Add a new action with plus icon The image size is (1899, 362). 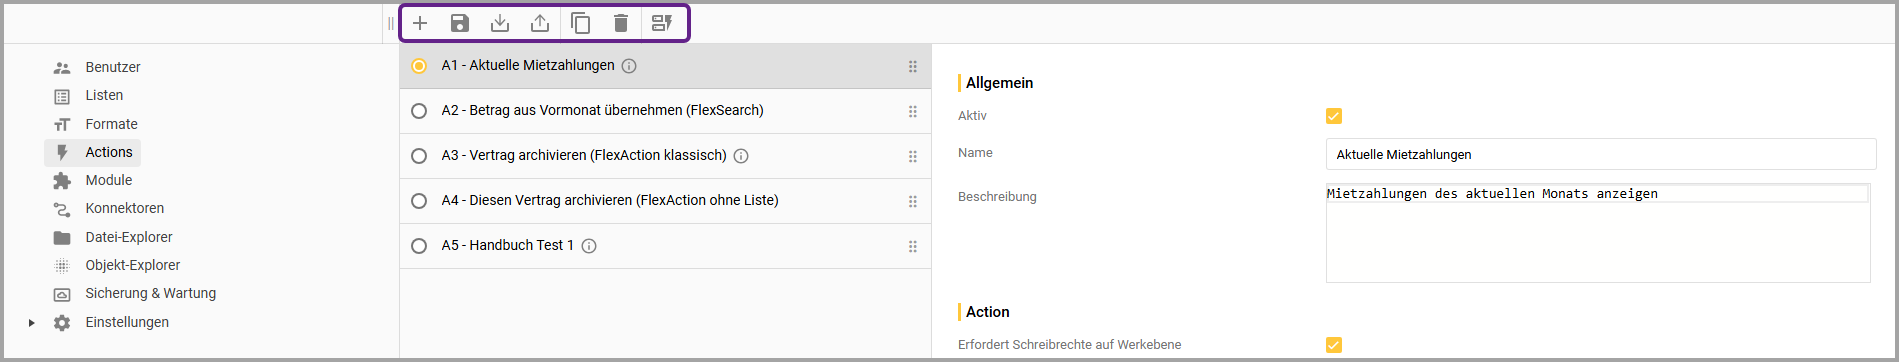420,23
